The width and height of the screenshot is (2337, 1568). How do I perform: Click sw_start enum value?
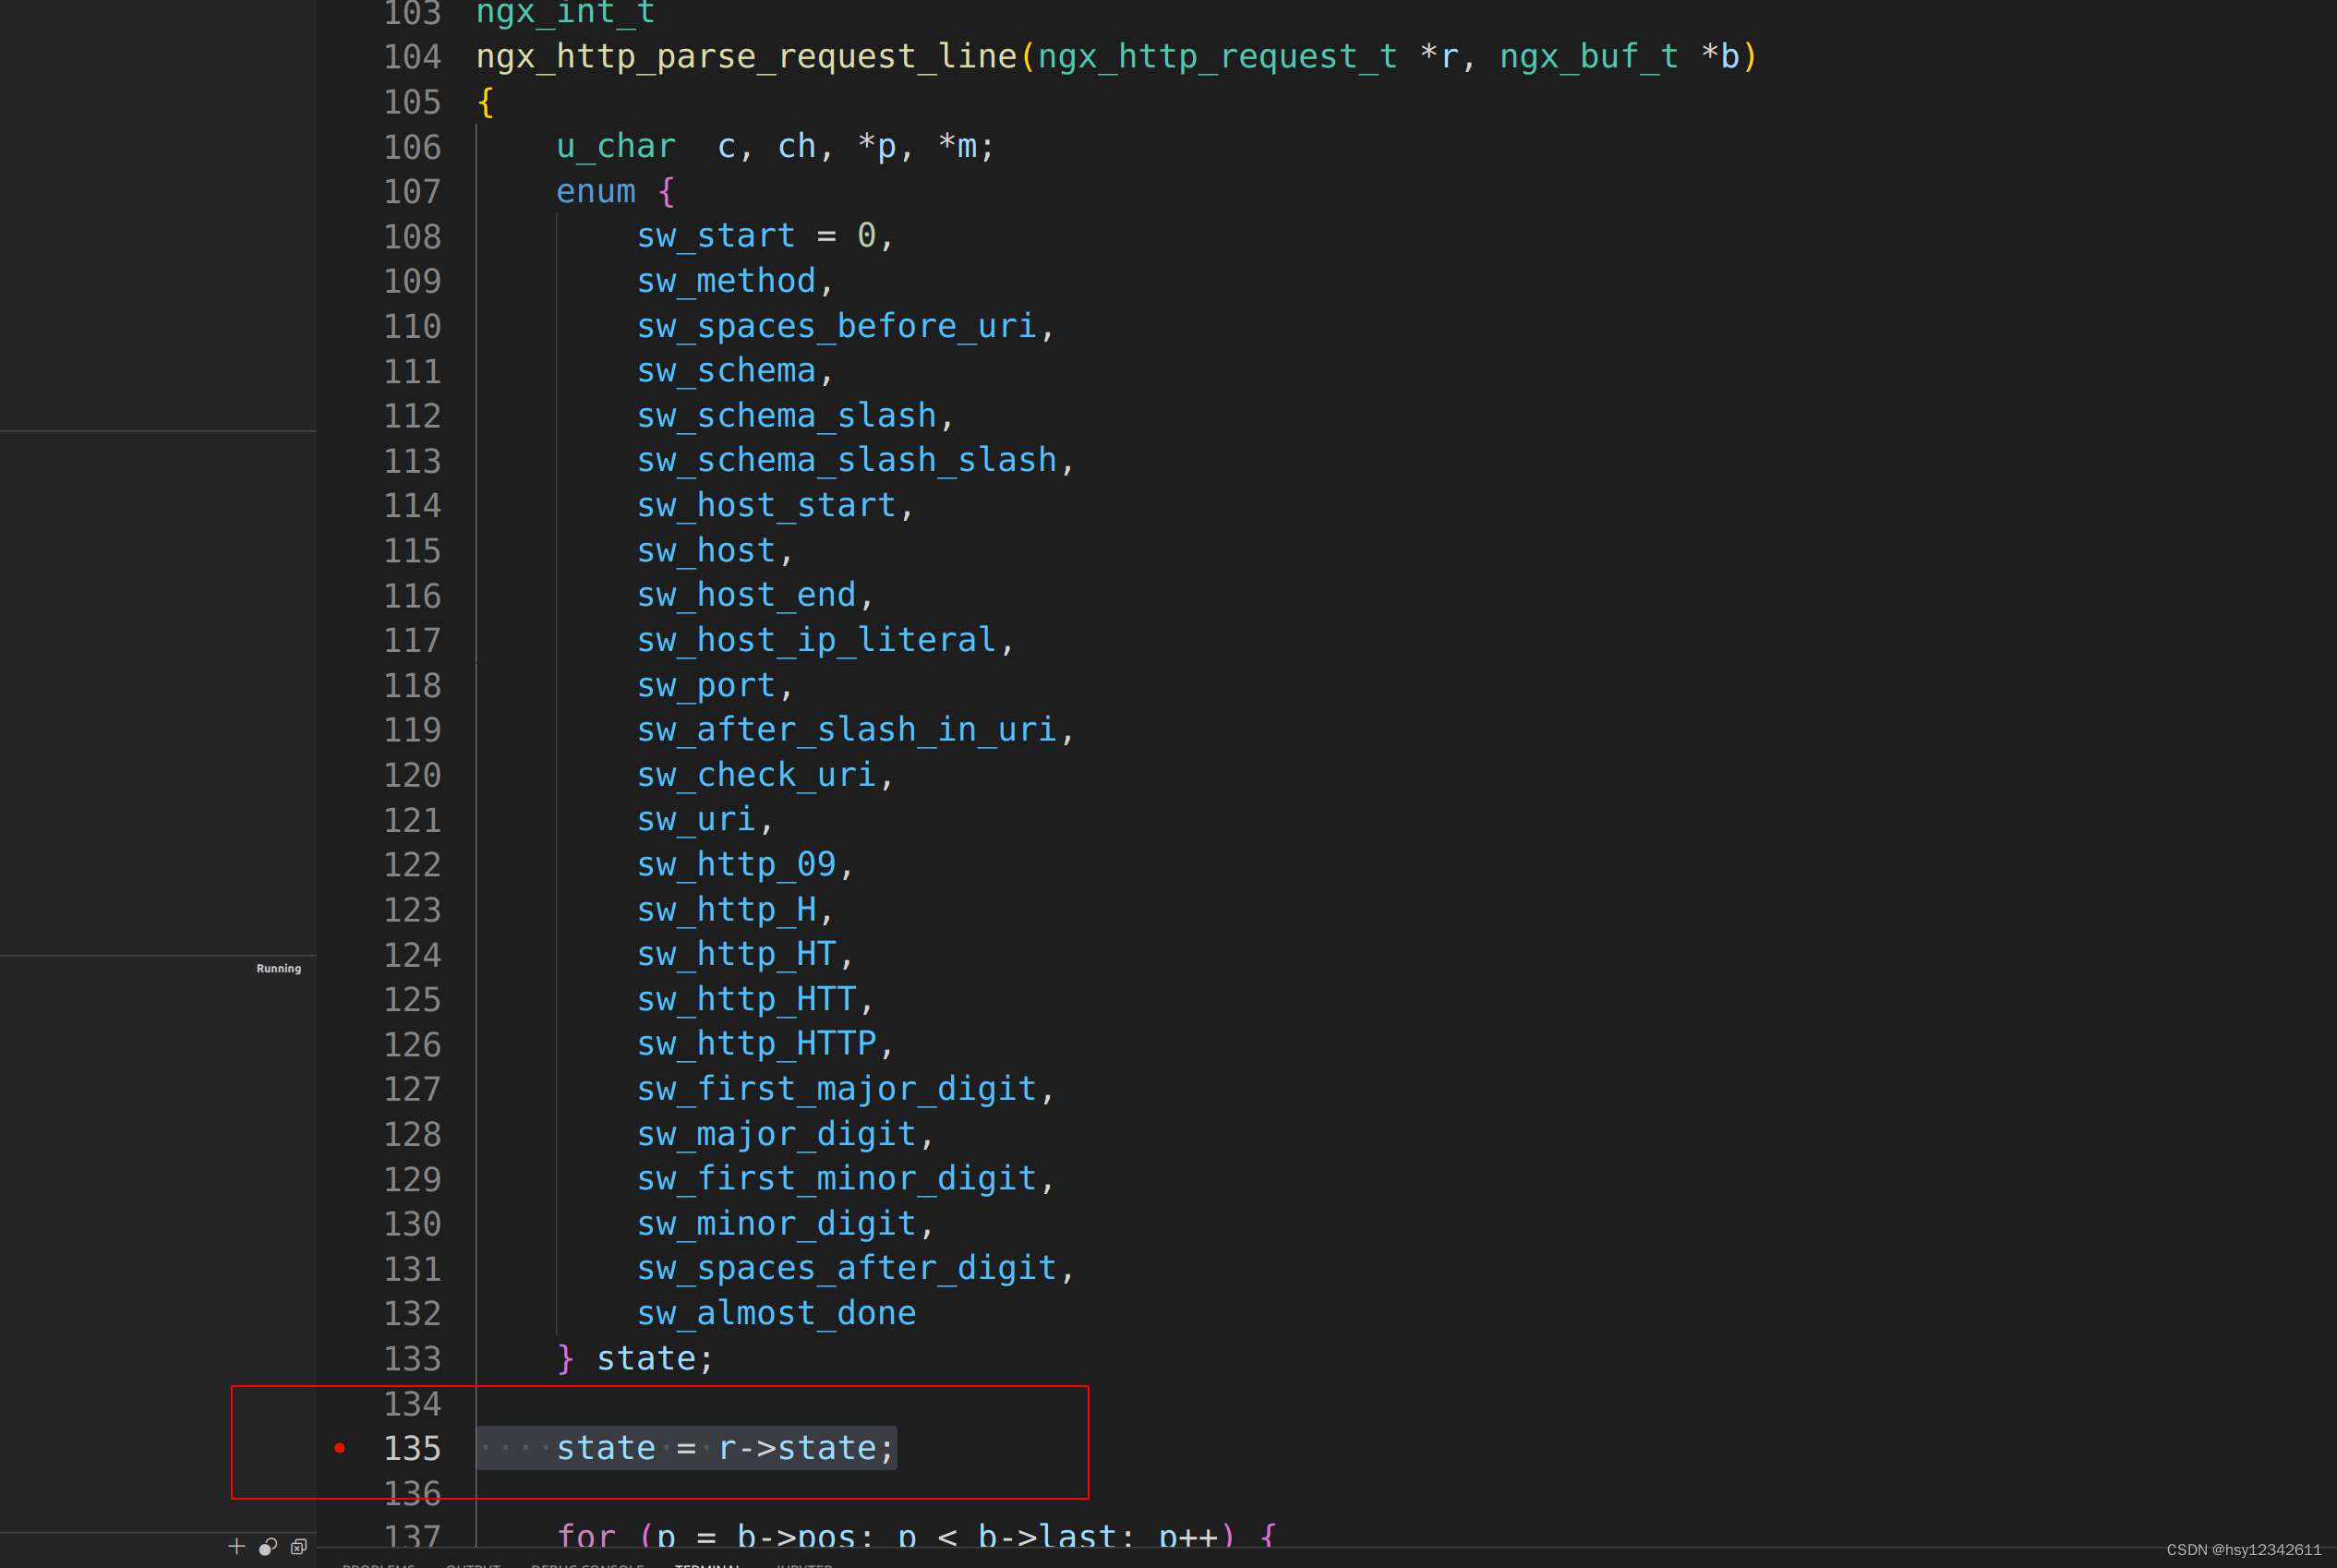(x=716, y=236)
